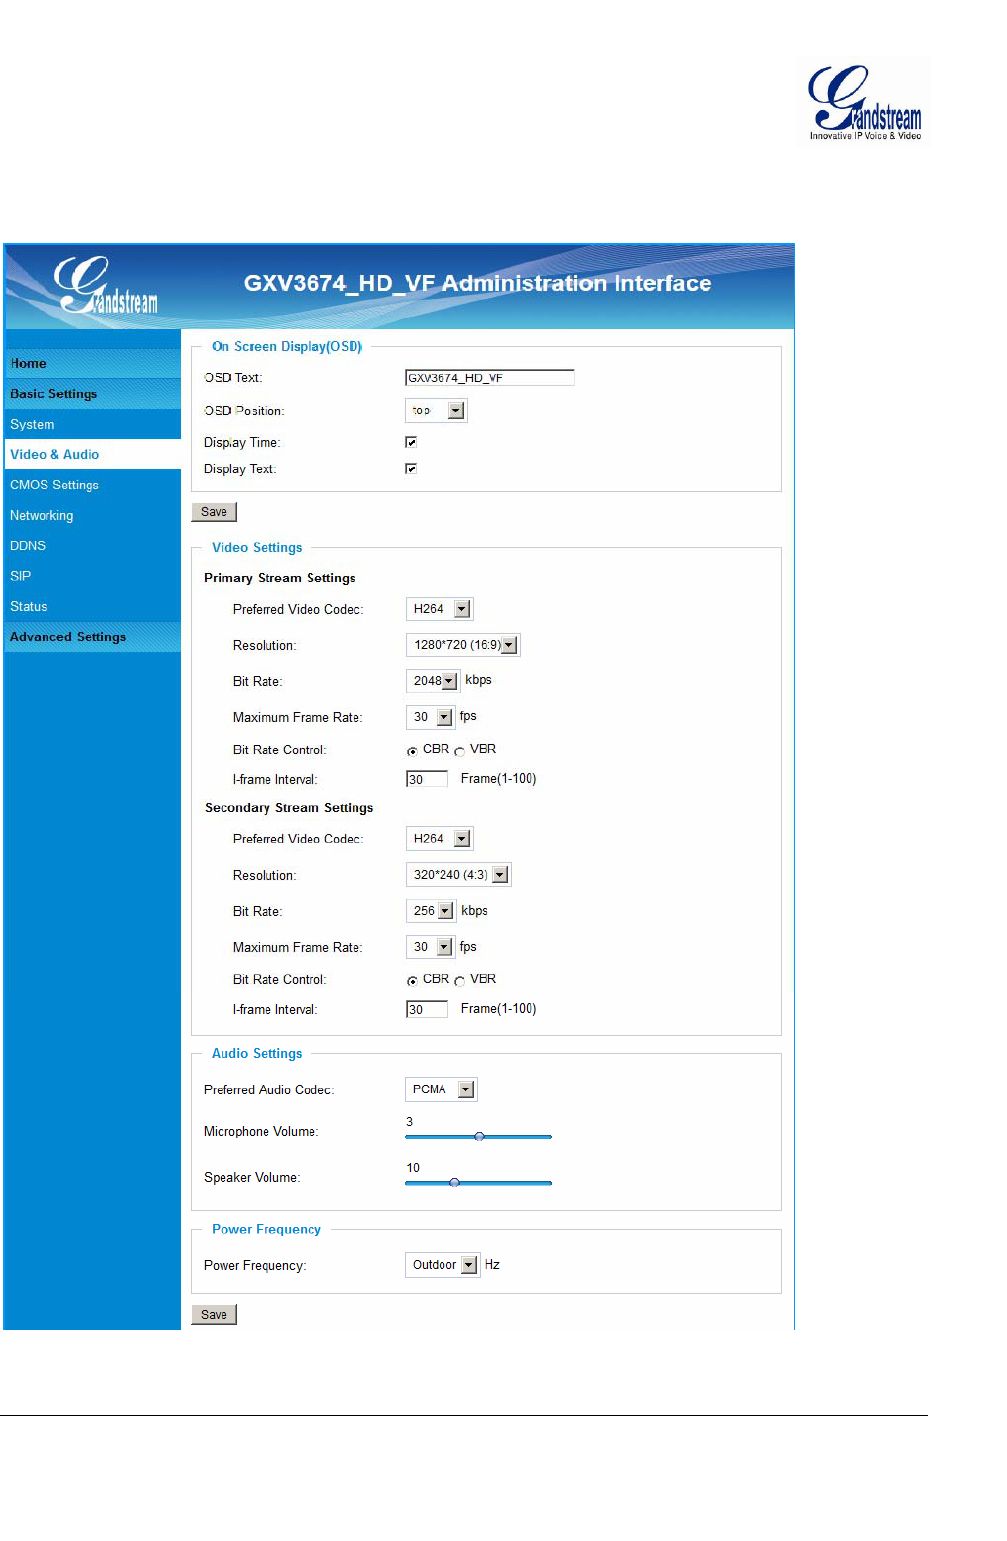
Task: Toggle the Display Text checkbox
Action: [411, 468]
